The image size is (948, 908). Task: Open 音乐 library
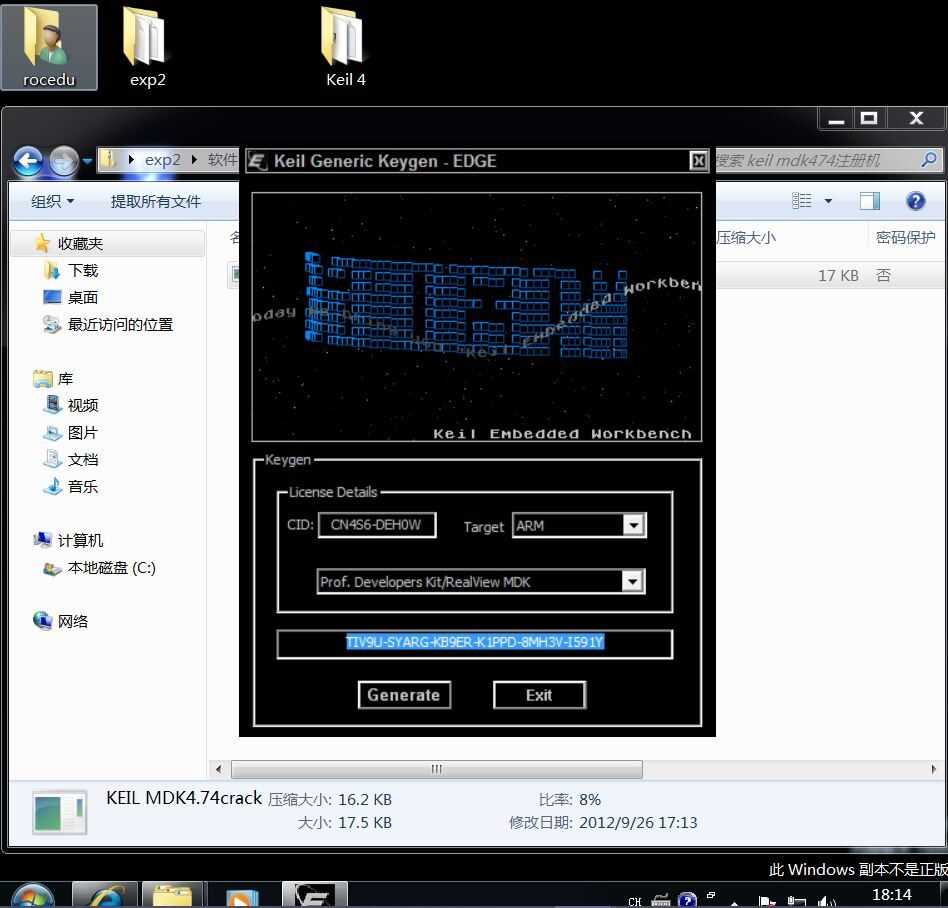click(x=83, y=487)
